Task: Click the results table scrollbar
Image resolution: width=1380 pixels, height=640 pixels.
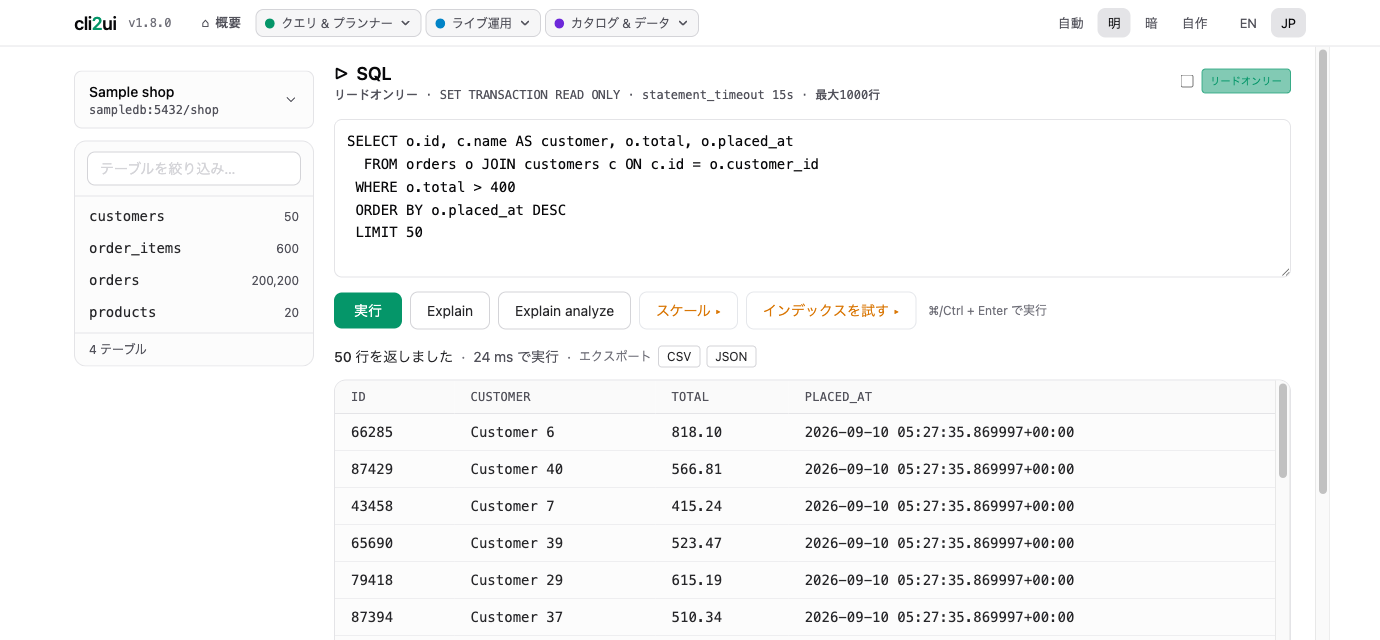Action: click(x=1283, y=430)
